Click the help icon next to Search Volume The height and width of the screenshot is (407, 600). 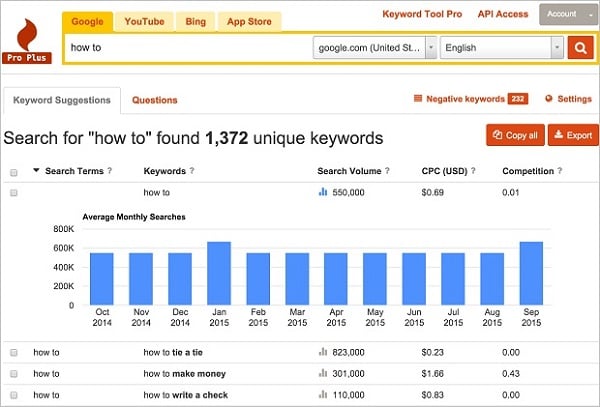click(387, 171)
